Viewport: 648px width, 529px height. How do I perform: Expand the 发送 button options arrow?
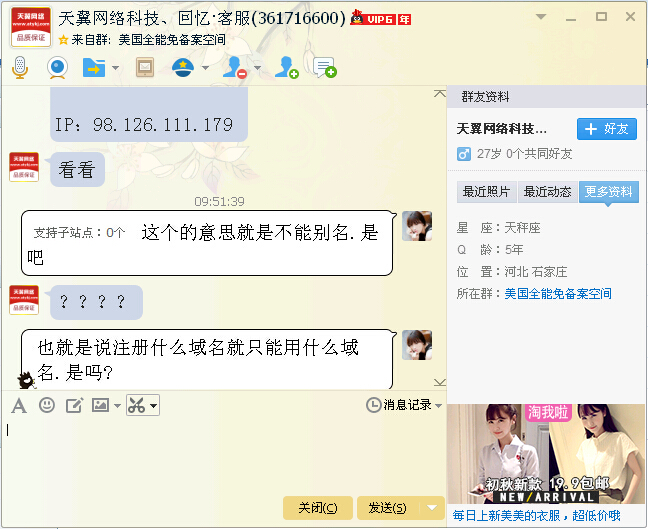[x=432, y=508]
